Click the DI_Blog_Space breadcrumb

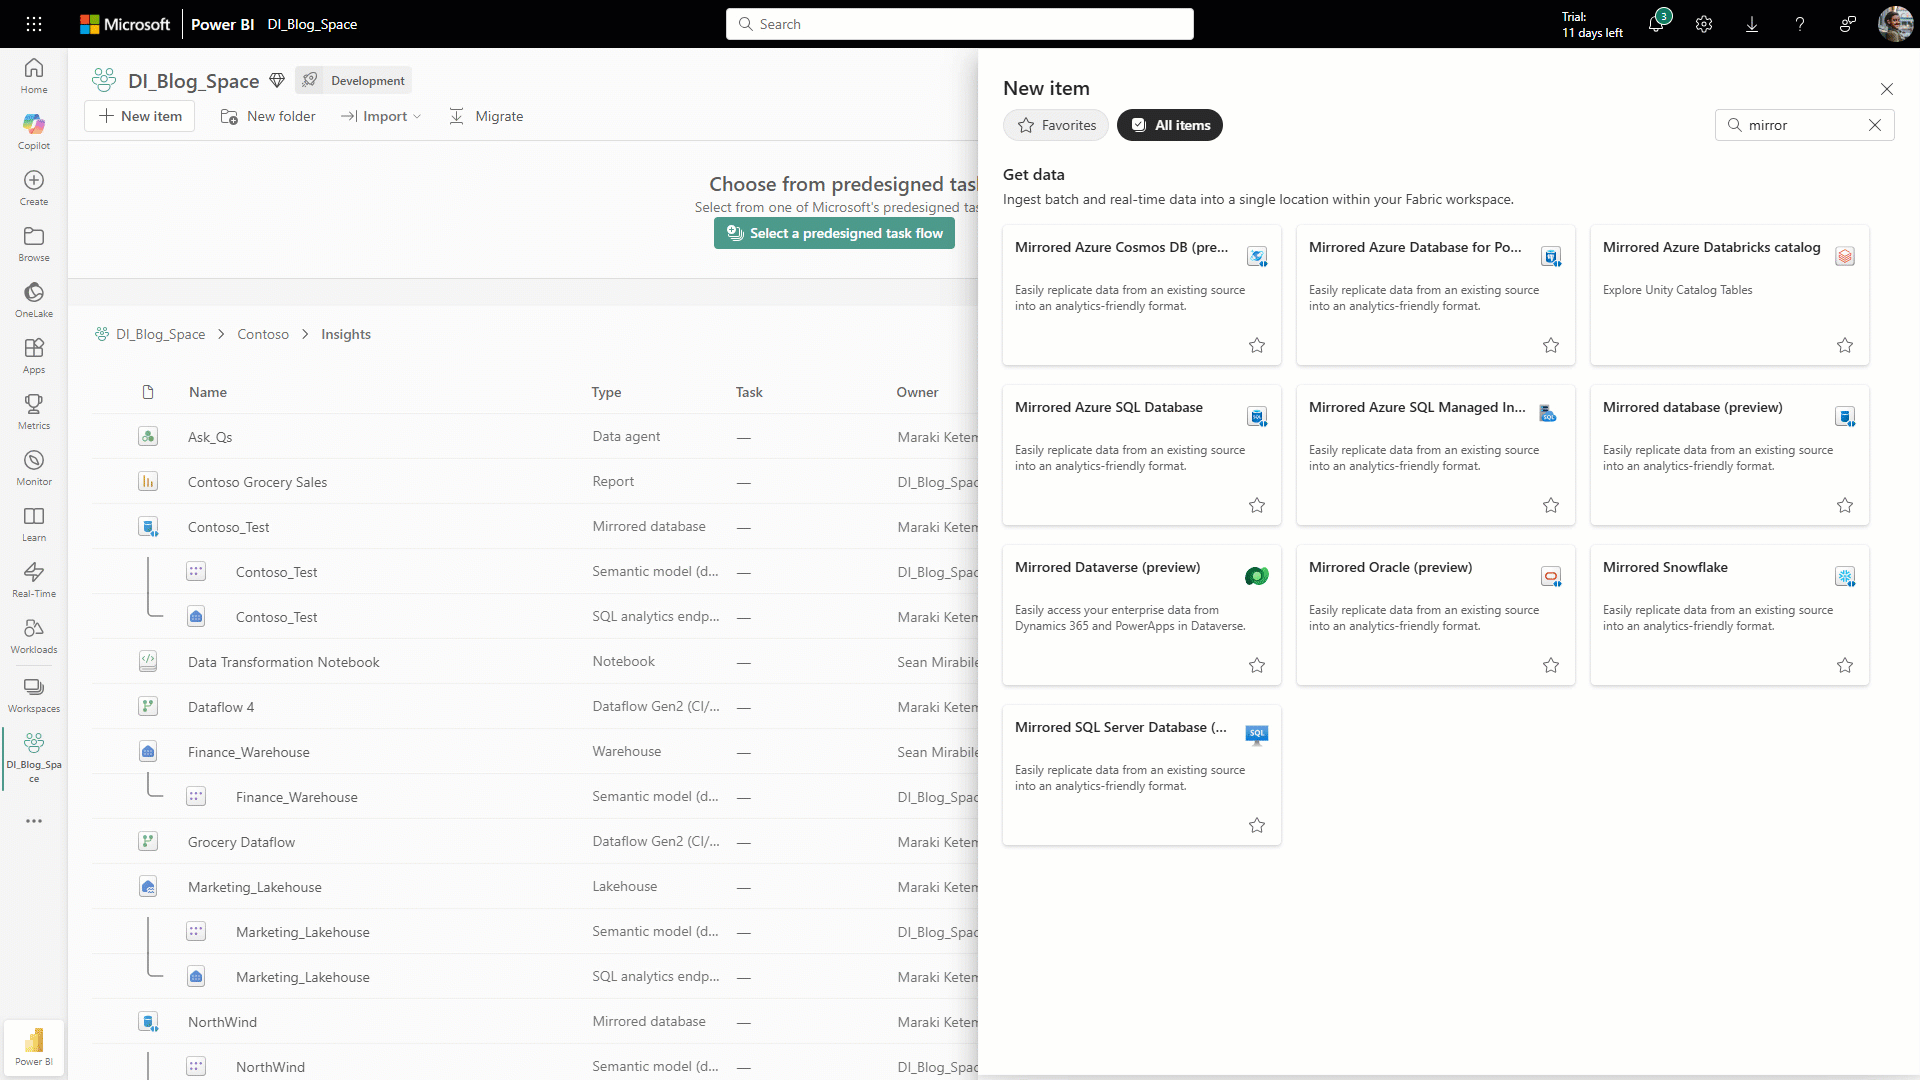coord(160,334)
